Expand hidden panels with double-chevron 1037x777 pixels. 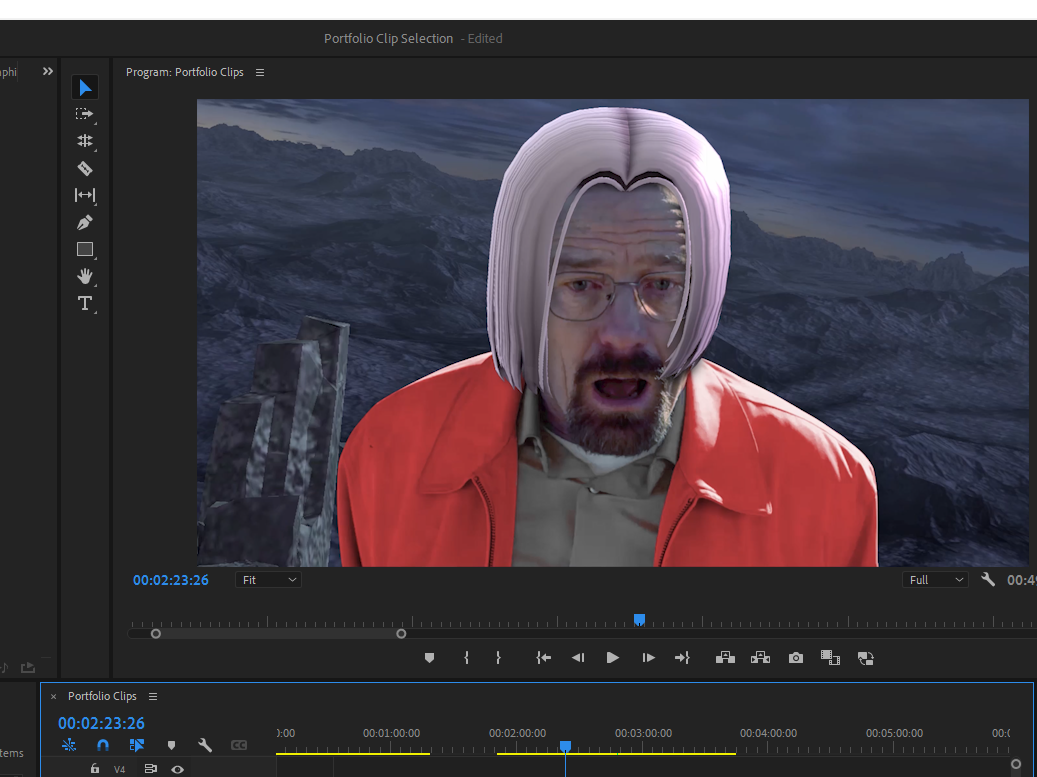(48, 71)
